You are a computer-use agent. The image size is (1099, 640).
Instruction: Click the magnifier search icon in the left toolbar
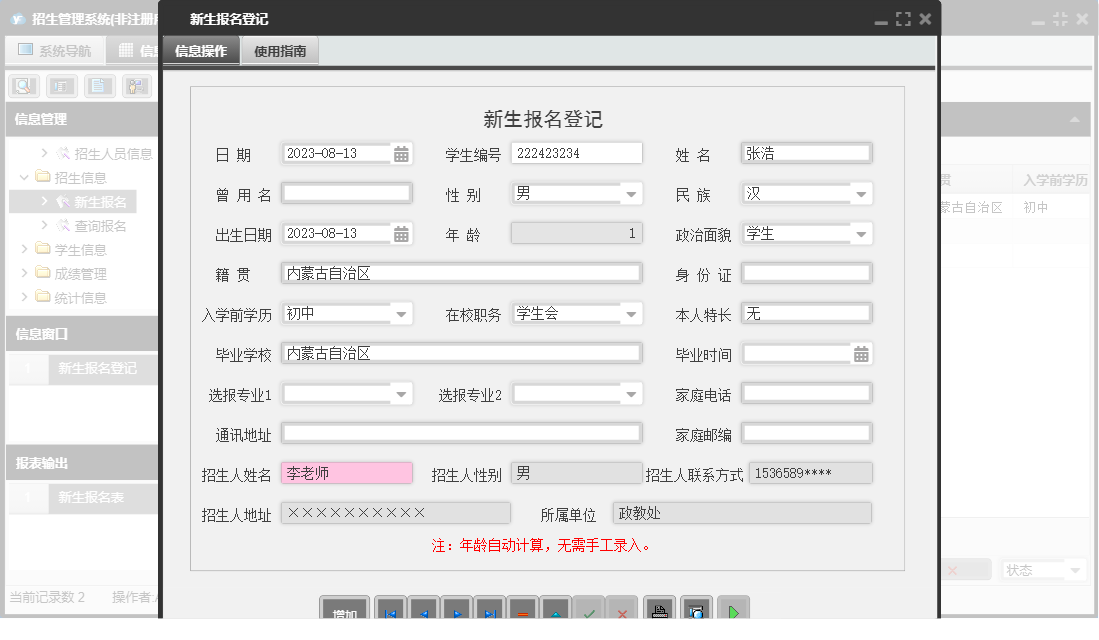point(22,86)
